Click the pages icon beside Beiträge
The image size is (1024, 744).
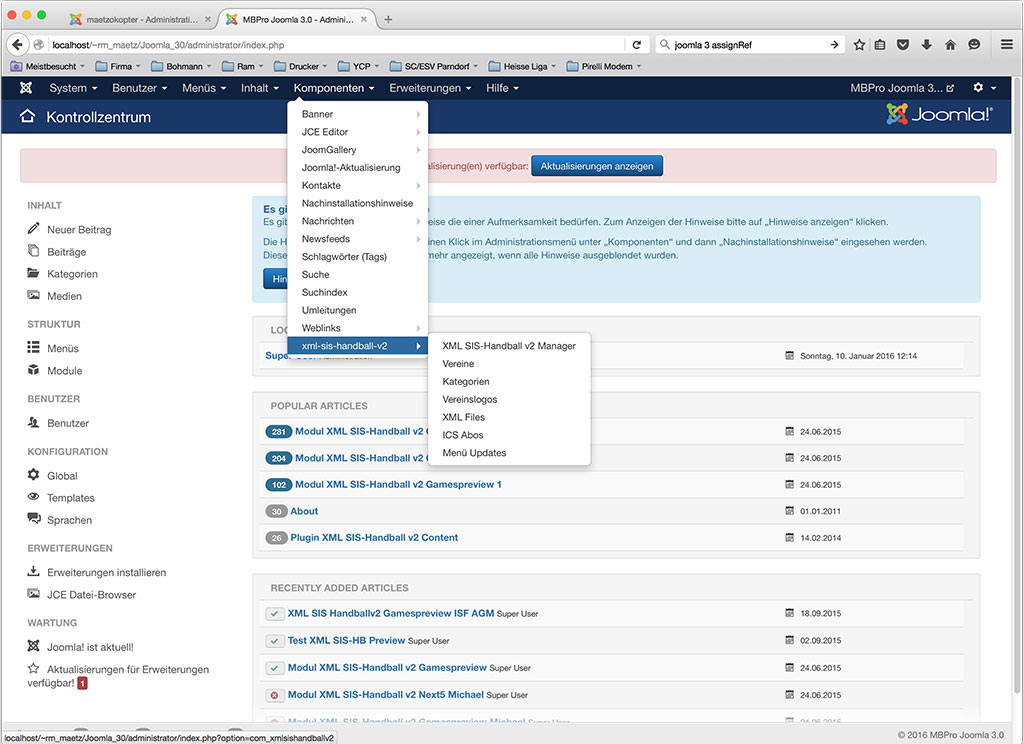click(33, 251)
